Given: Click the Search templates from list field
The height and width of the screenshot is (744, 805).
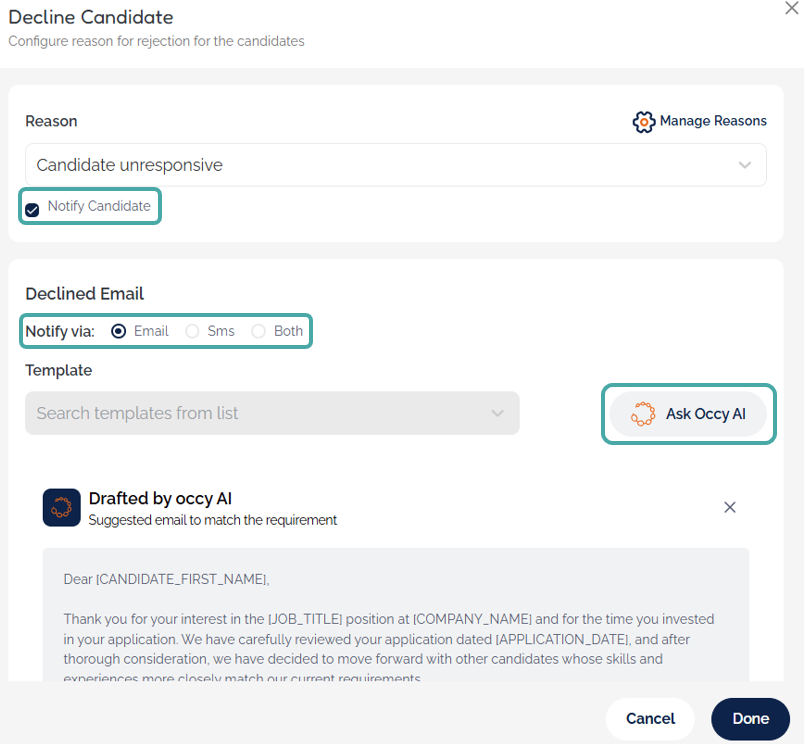Looking at the screenshot, I should (x=250, y=413).
